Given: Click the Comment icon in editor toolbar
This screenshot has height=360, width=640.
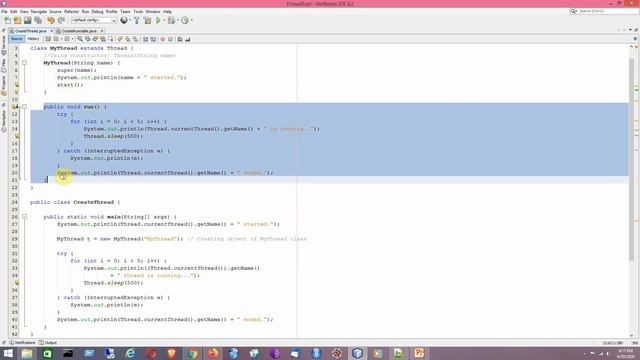Looking at the screenshot, I should coord(180,39).
